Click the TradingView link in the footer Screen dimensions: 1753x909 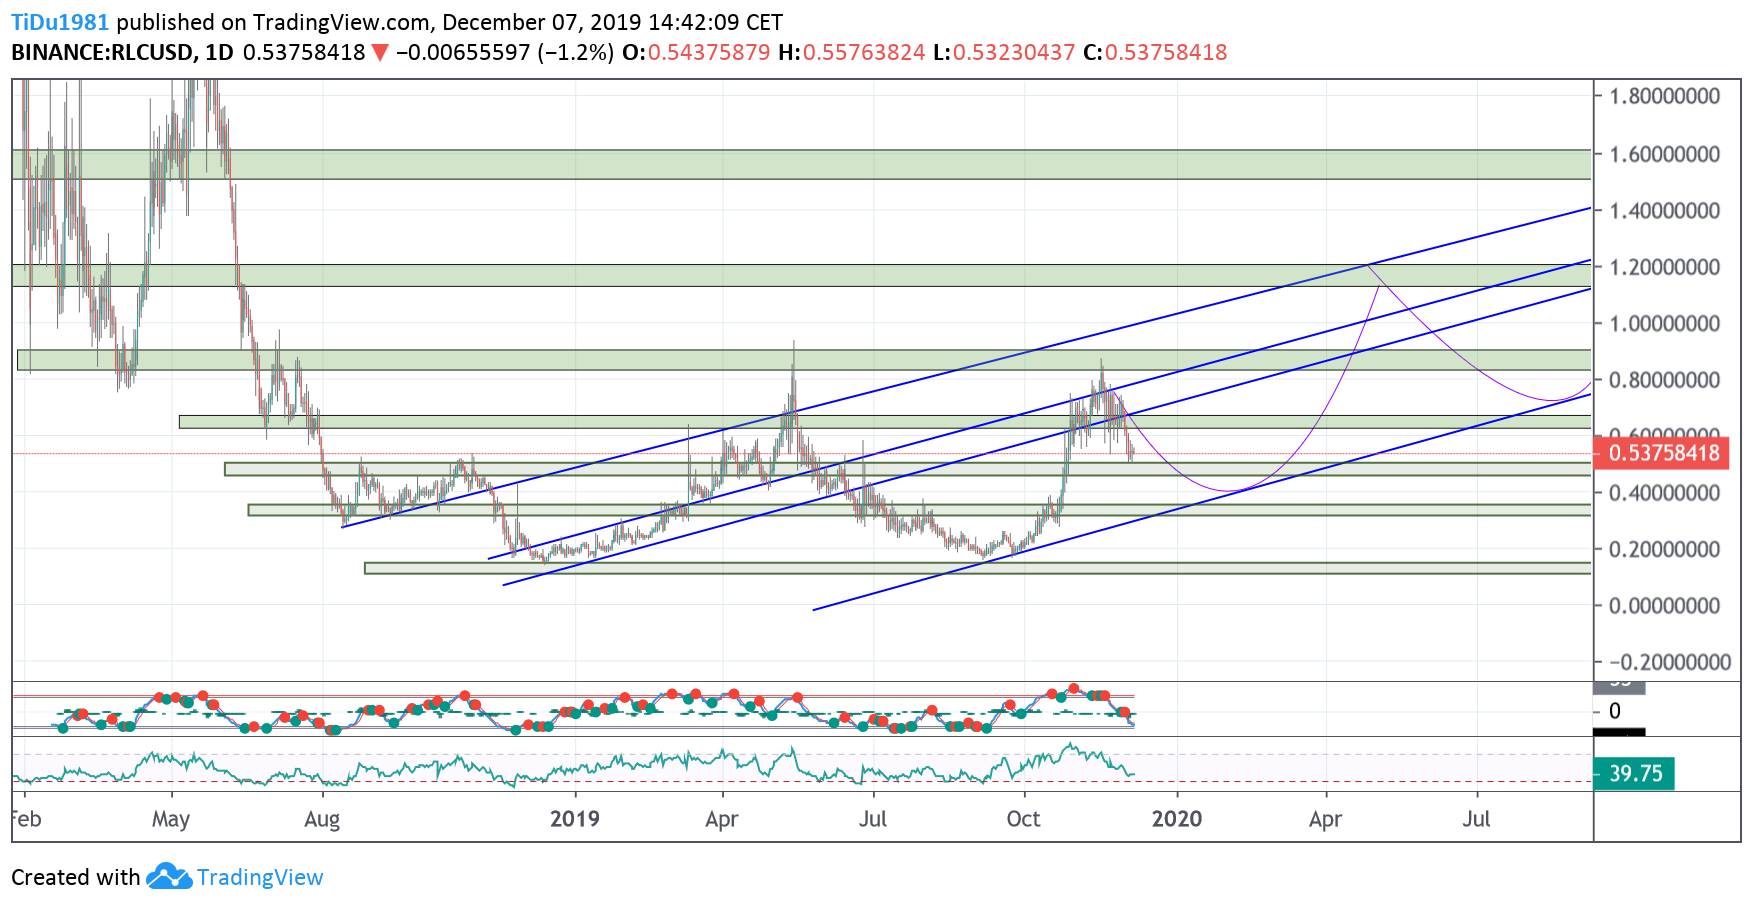coord(260,878)
